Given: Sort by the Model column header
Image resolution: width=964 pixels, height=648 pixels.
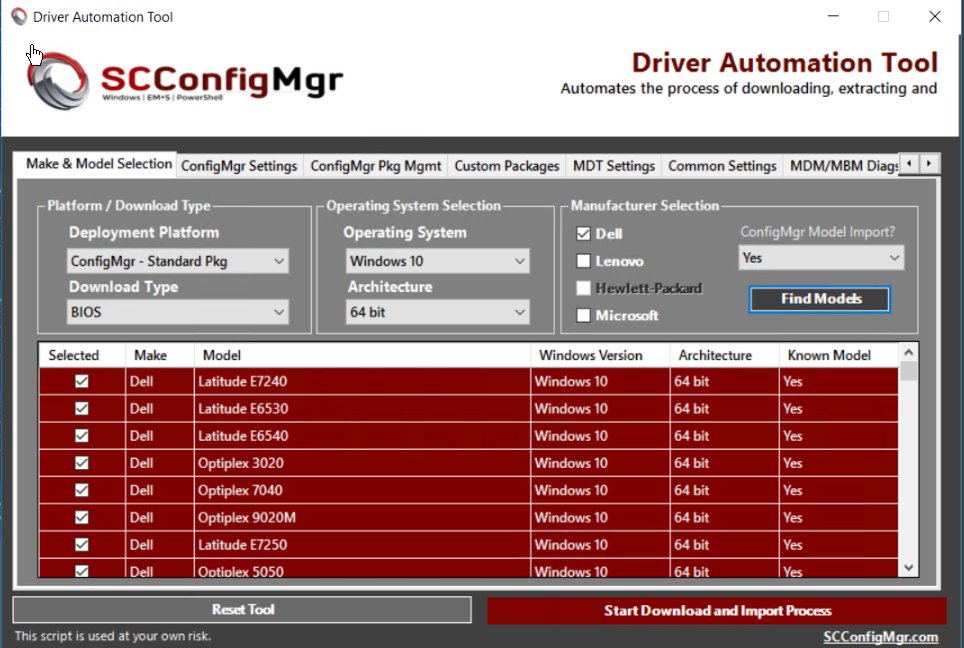Looking at the screenshot, I should pyautogui.click(x=362, y=355).
